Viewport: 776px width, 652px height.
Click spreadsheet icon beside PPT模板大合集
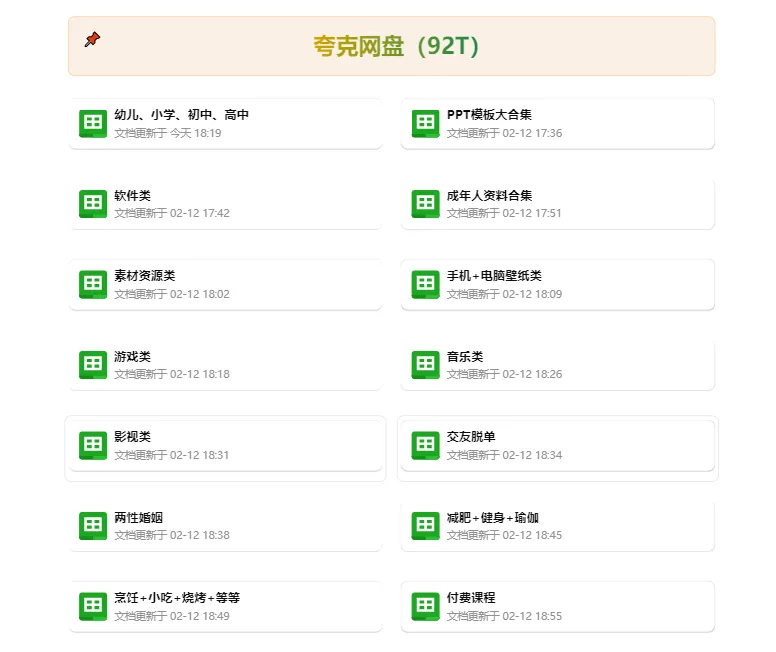pos(425,124)
